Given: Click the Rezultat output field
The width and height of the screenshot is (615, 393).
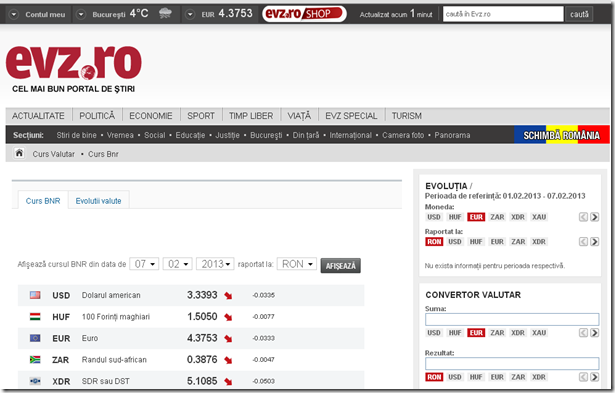Looking at the screenshot, I should tap(512, 364).
